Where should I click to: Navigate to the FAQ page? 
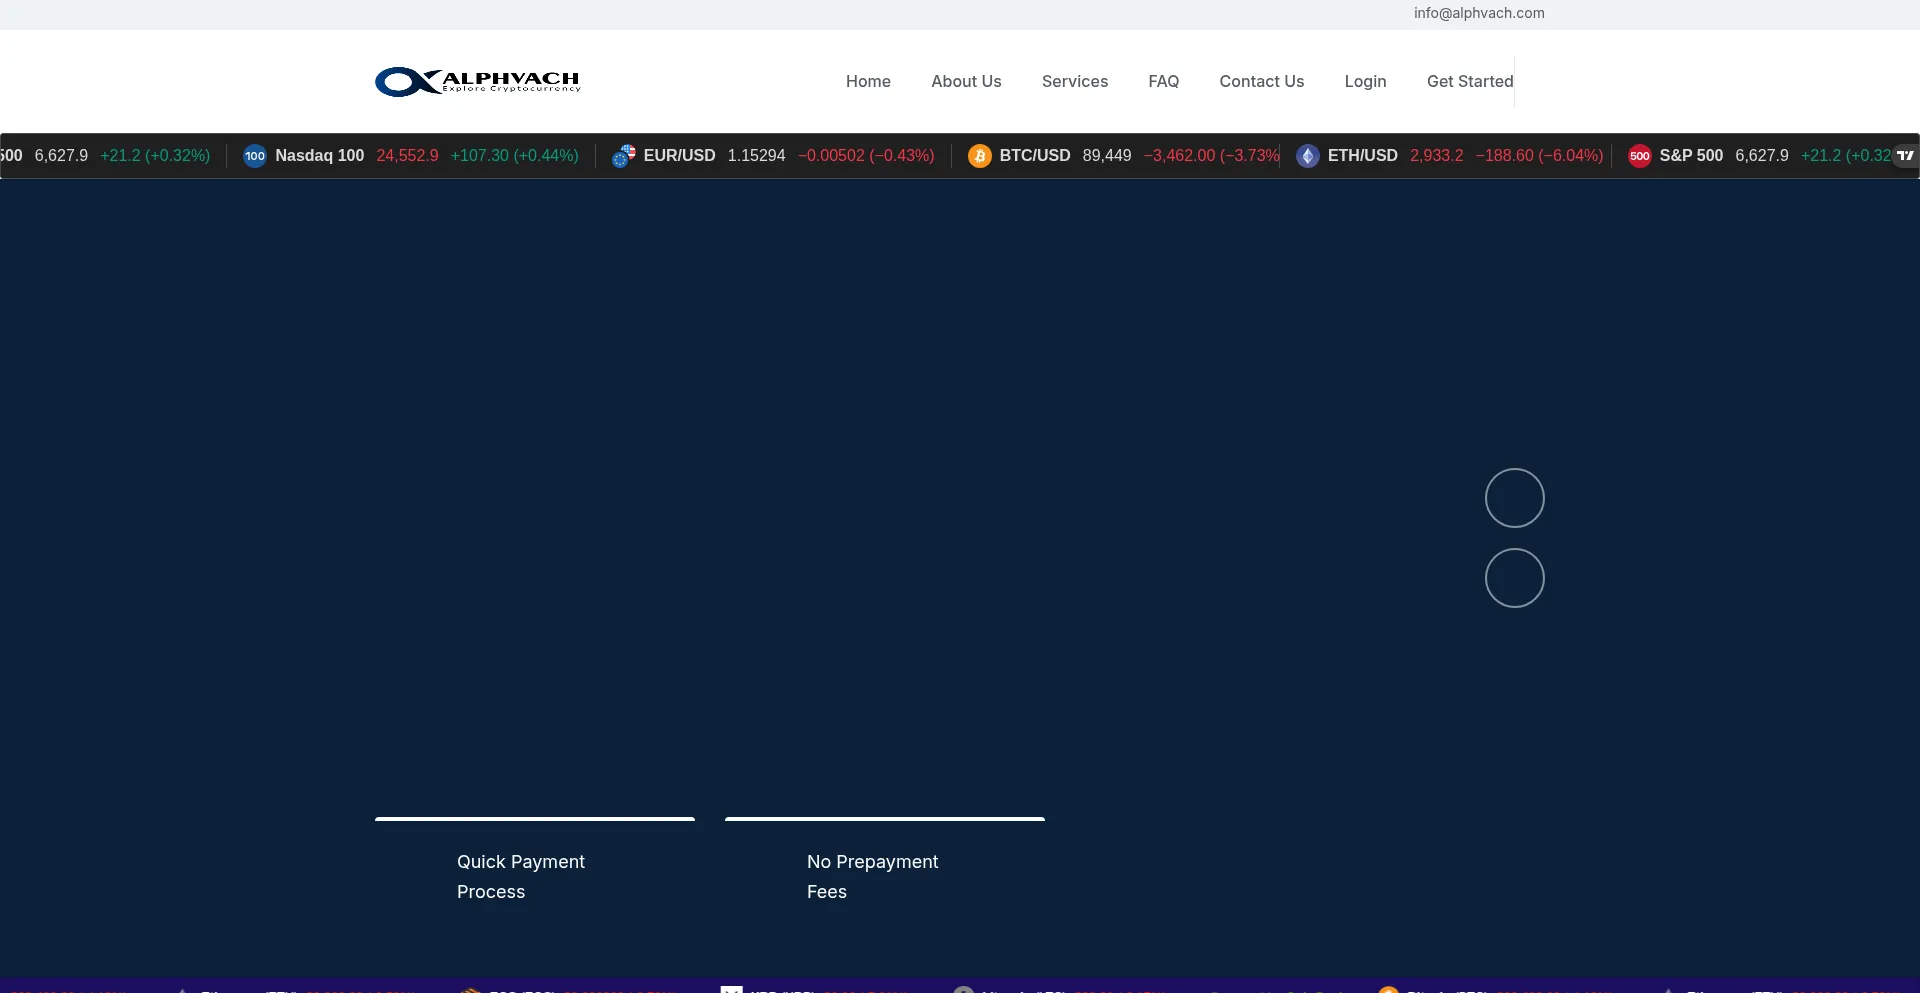point(1163,81)
